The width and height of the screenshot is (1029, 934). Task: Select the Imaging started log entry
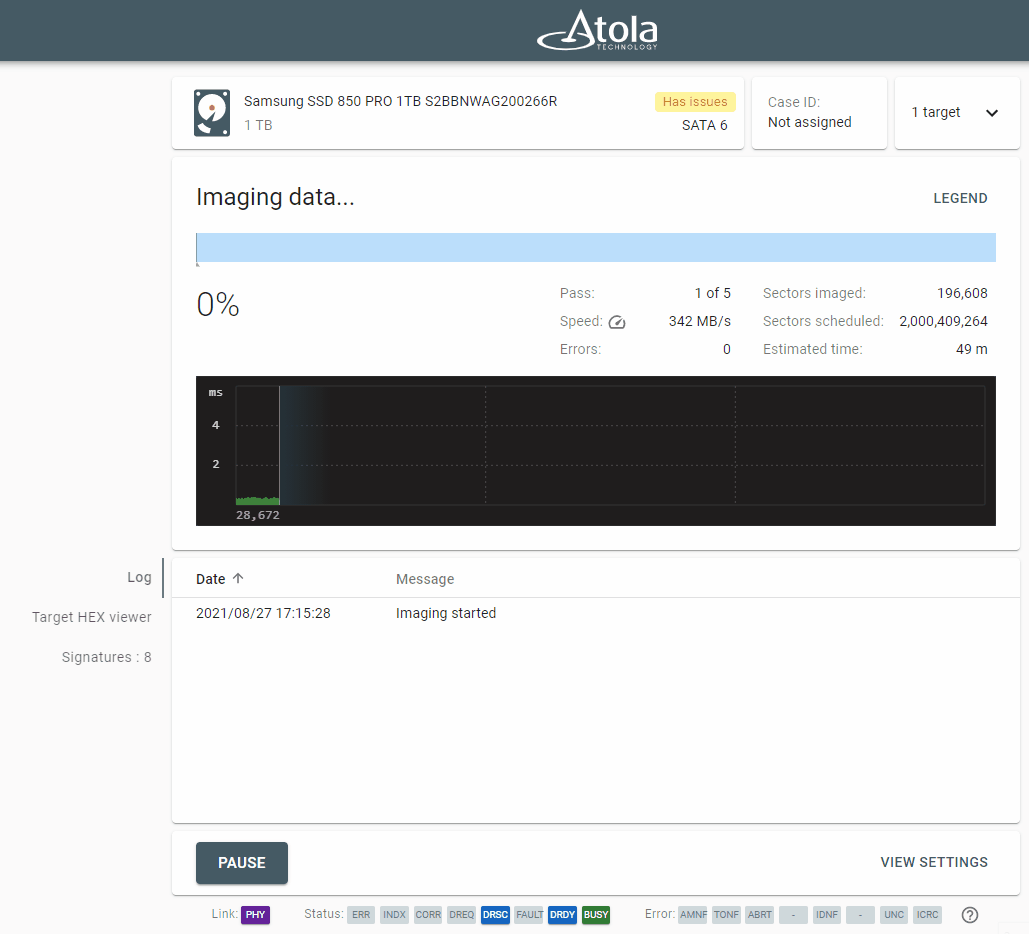tap(446, 613)
